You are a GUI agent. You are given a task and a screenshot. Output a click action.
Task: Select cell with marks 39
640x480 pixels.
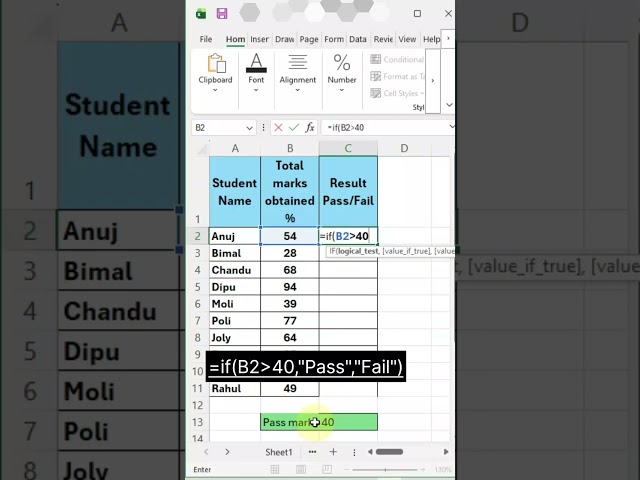[x=290, y=304]
